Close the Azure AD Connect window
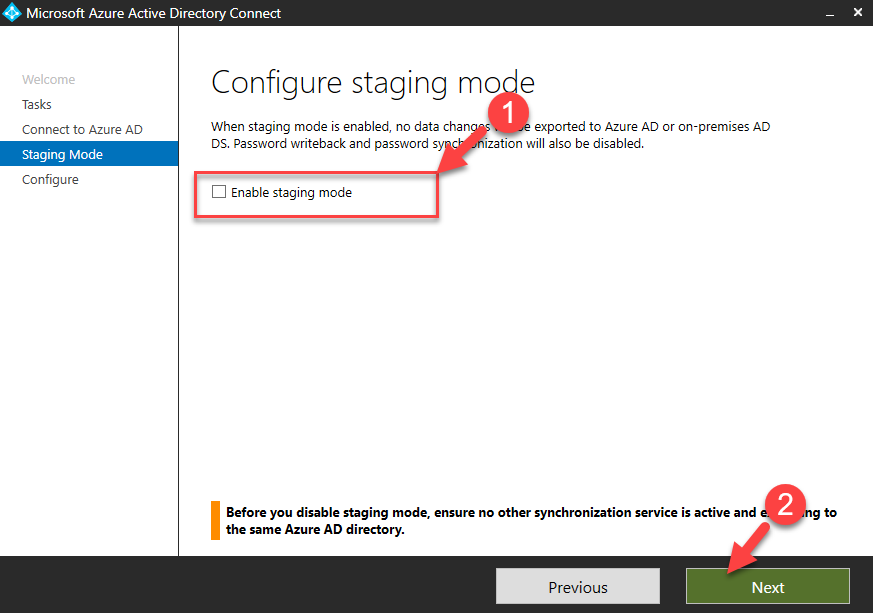The height and width of the screenshot is (613, 873). coord(858,12)
